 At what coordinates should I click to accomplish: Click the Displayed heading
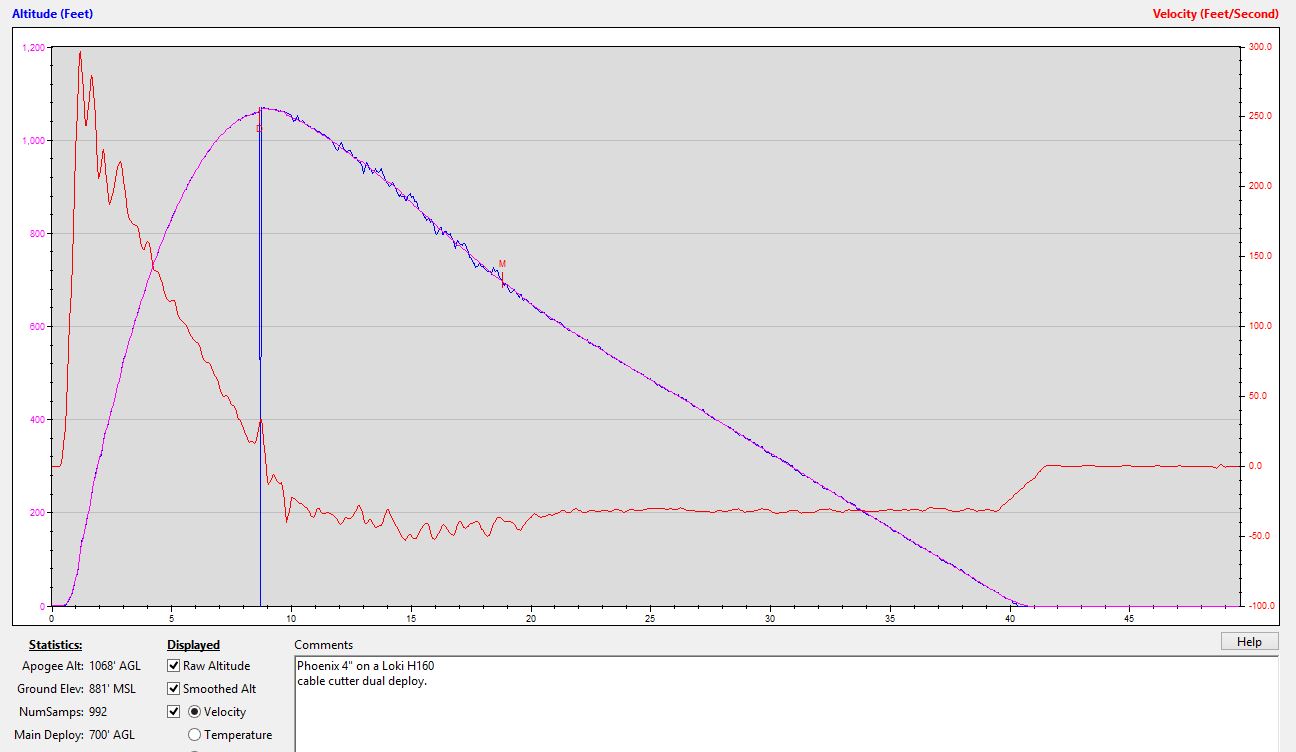(193, 645)
